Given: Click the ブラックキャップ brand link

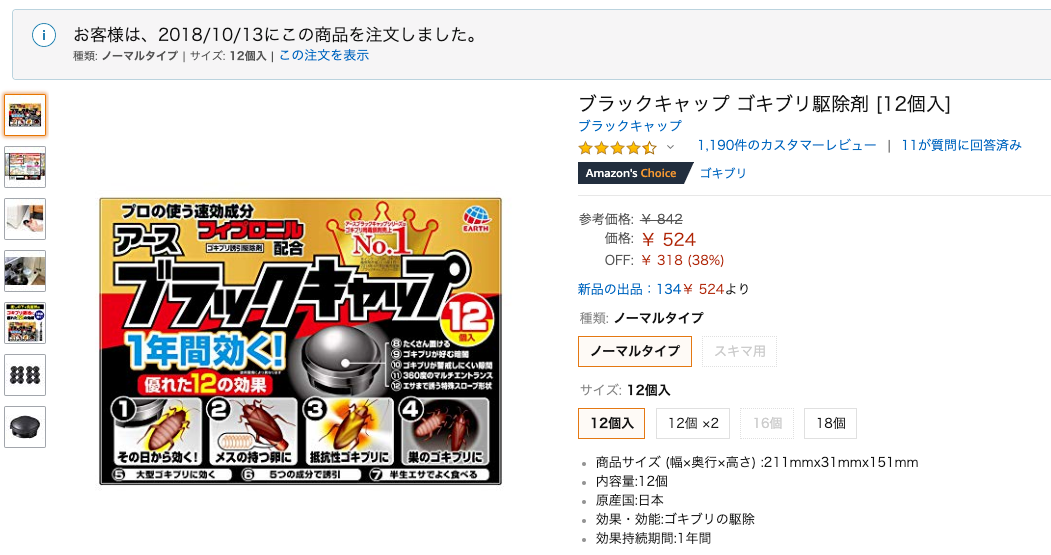Looking at the screenshot, I should point(630,126).
